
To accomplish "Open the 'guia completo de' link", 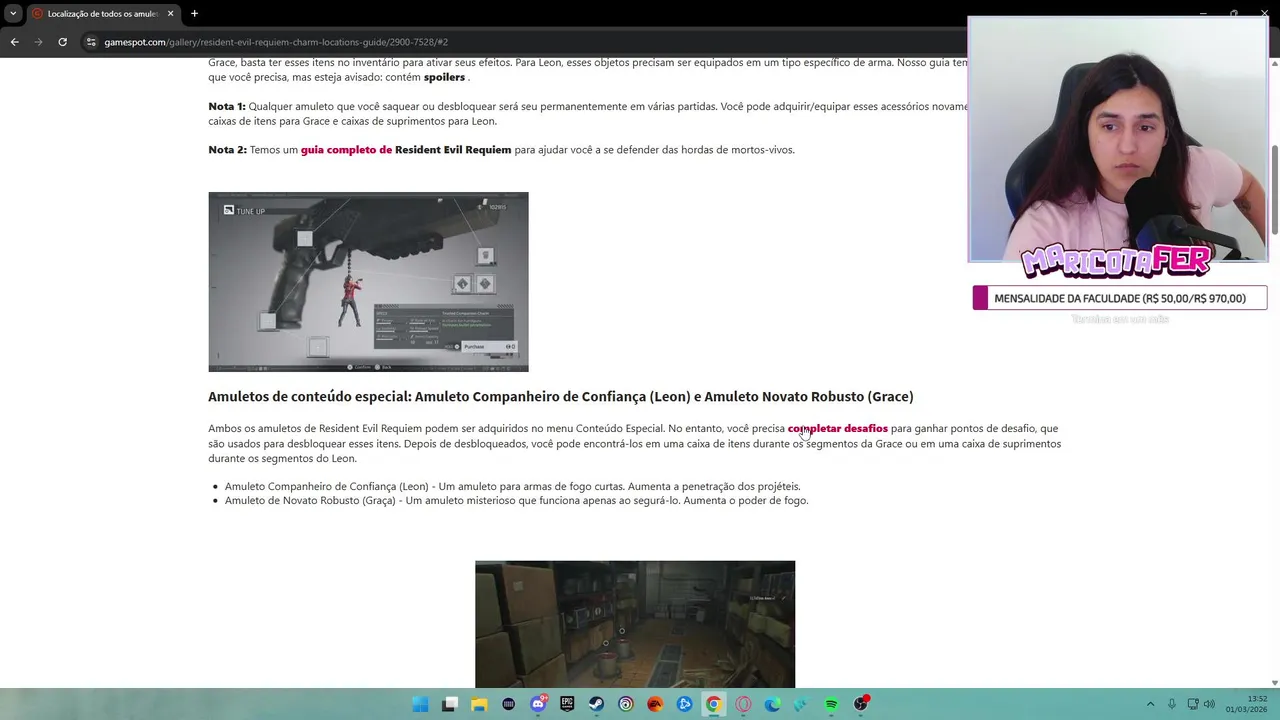I will 346,150.
